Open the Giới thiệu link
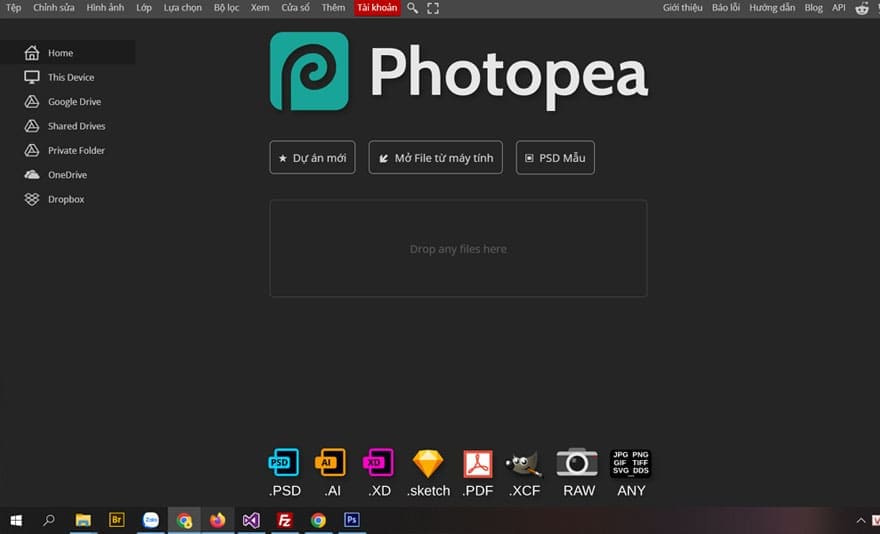Image resolution: width=880 pixels, height=534 pixels. point(682,8)
